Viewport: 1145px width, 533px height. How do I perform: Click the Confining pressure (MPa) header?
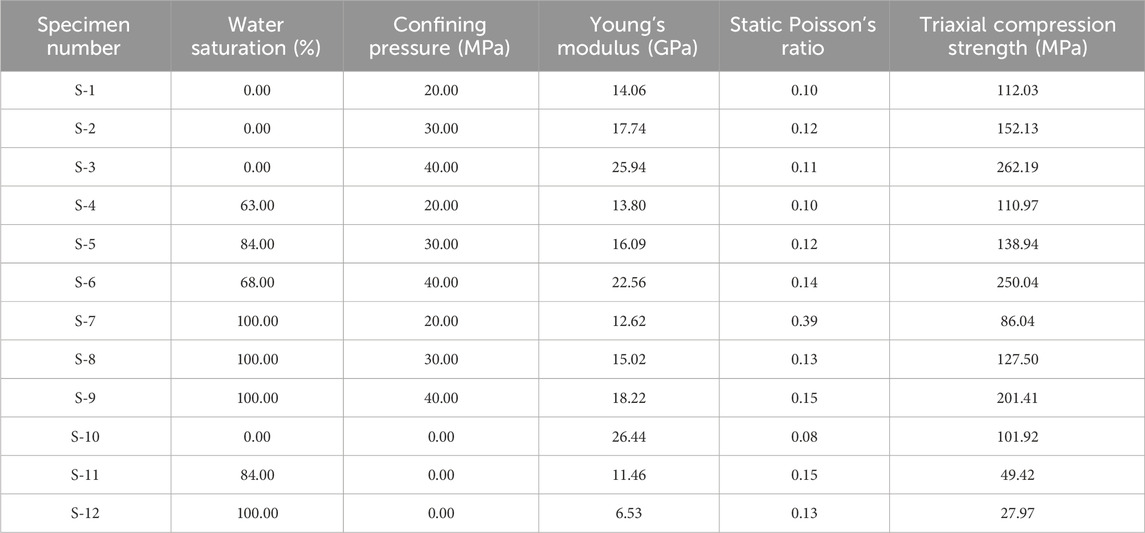[440, 35]
